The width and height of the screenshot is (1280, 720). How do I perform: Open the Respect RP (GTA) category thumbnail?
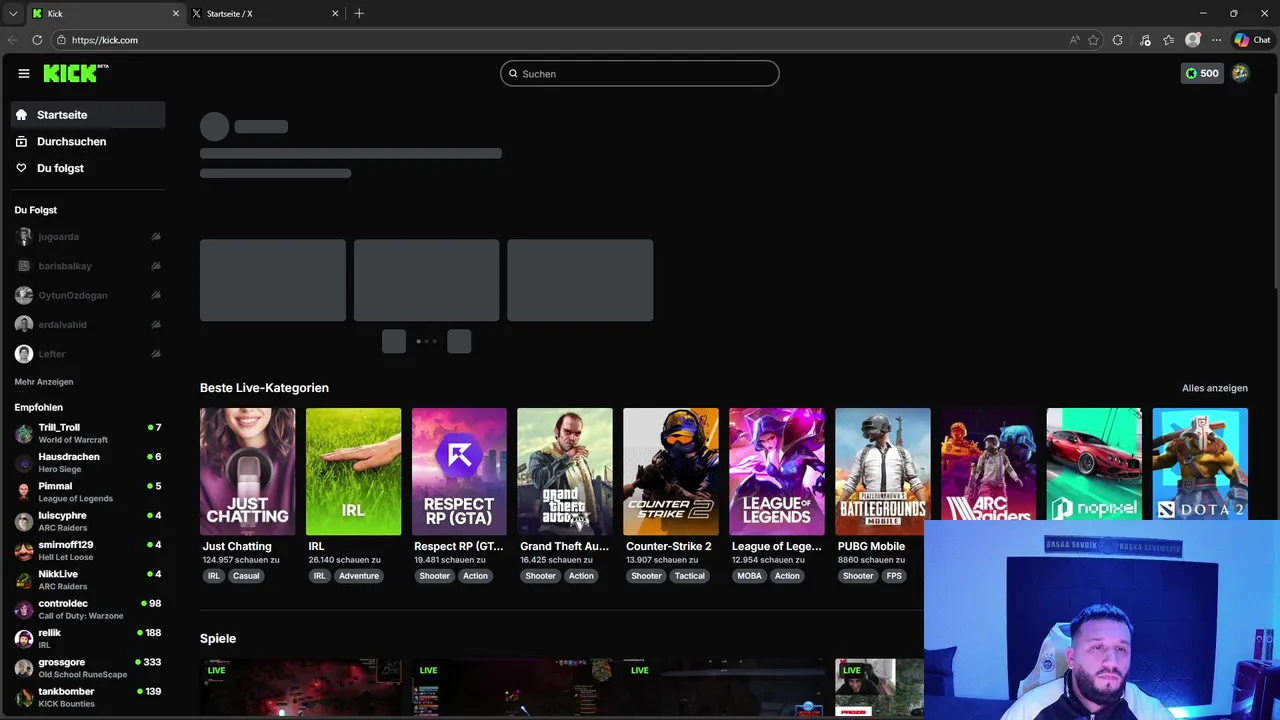[x=459, y=471]
